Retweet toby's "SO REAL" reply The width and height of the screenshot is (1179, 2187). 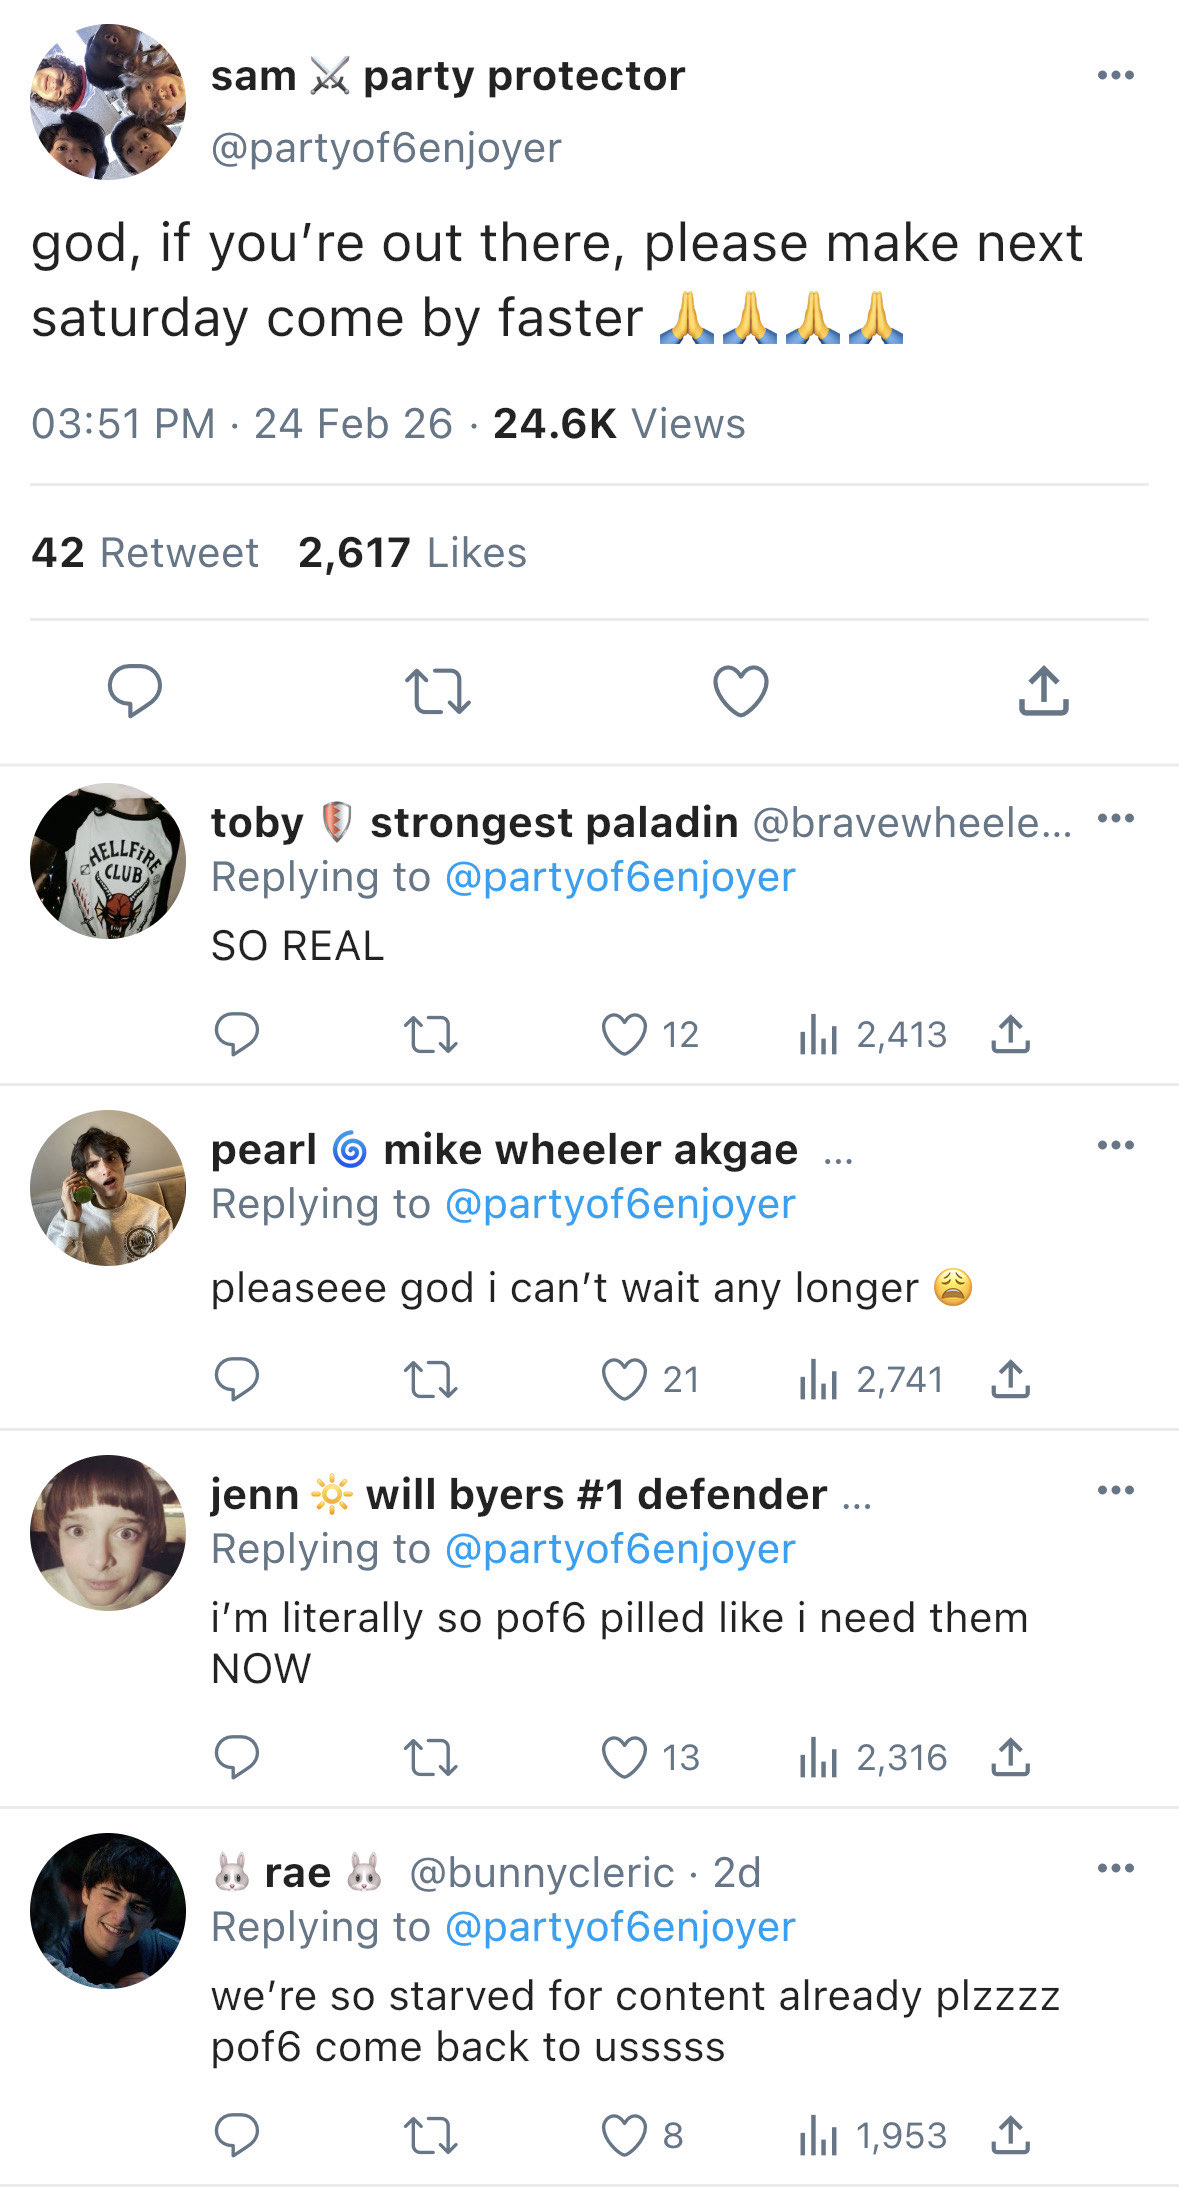430,1035
